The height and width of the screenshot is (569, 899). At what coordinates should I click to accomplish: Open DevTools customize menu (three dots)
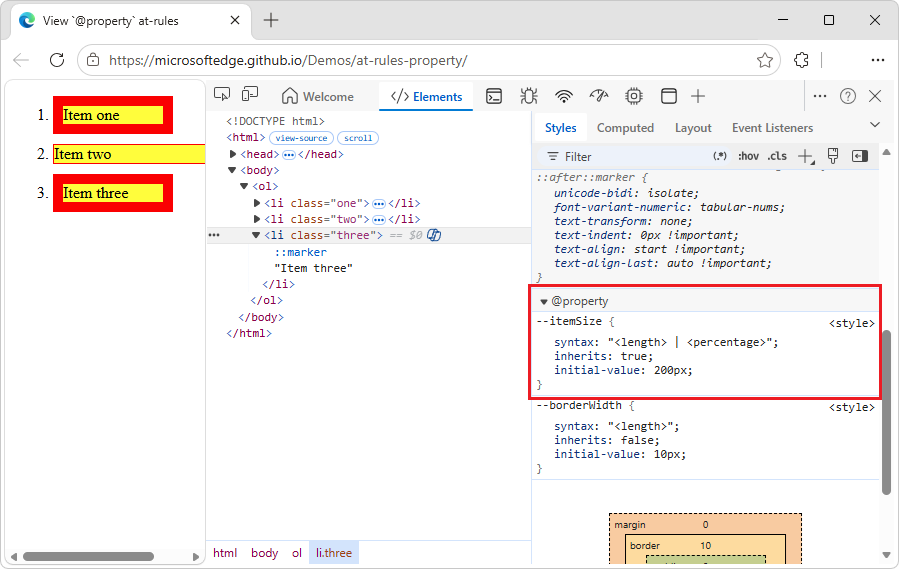click(x=820, y=96)
